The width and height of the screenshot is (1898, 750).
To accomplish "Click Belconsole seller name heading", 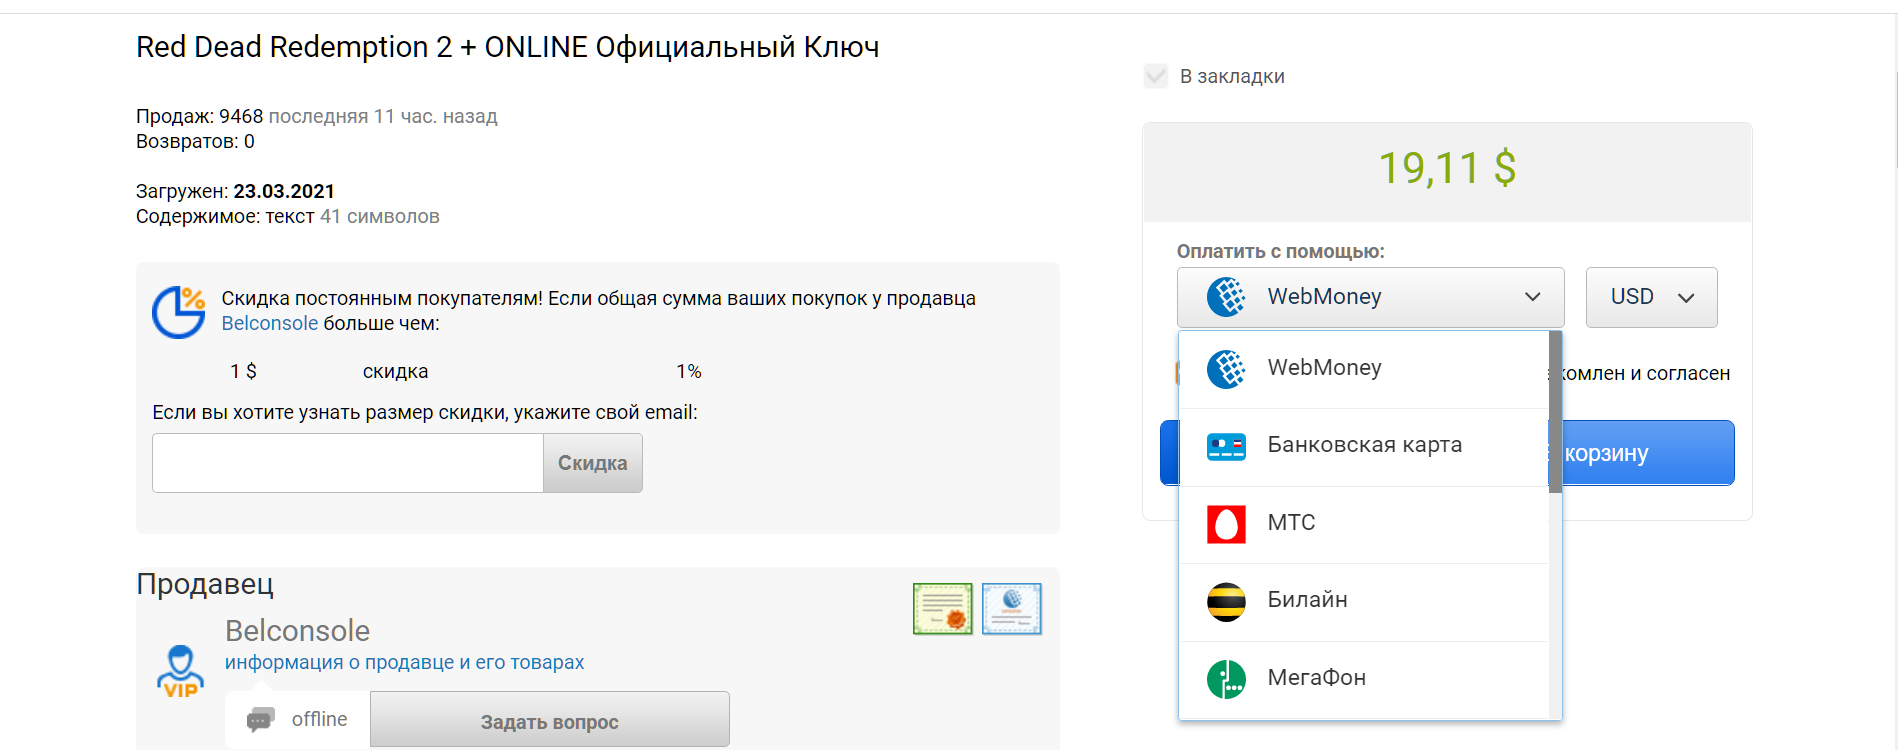I will click(297, 631).
